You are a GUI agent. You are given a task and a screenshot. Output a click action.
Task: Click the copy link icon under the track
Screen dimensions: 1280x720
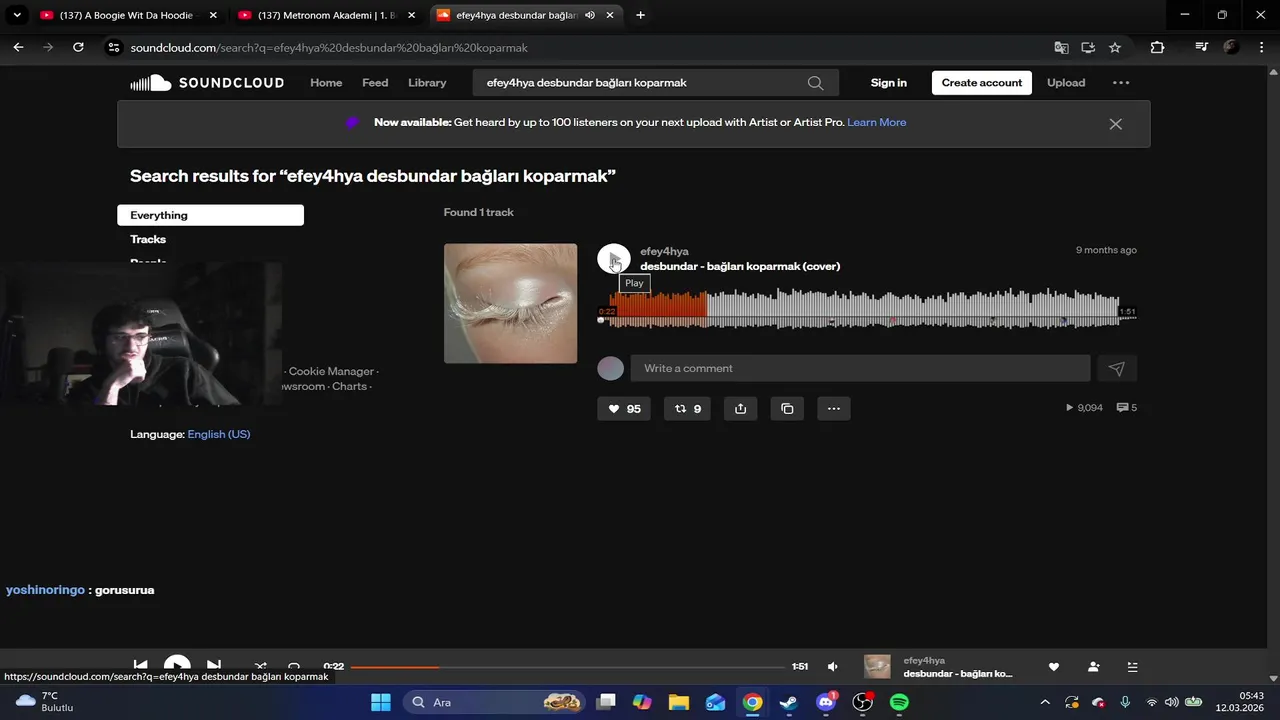[x=787, y=408]
